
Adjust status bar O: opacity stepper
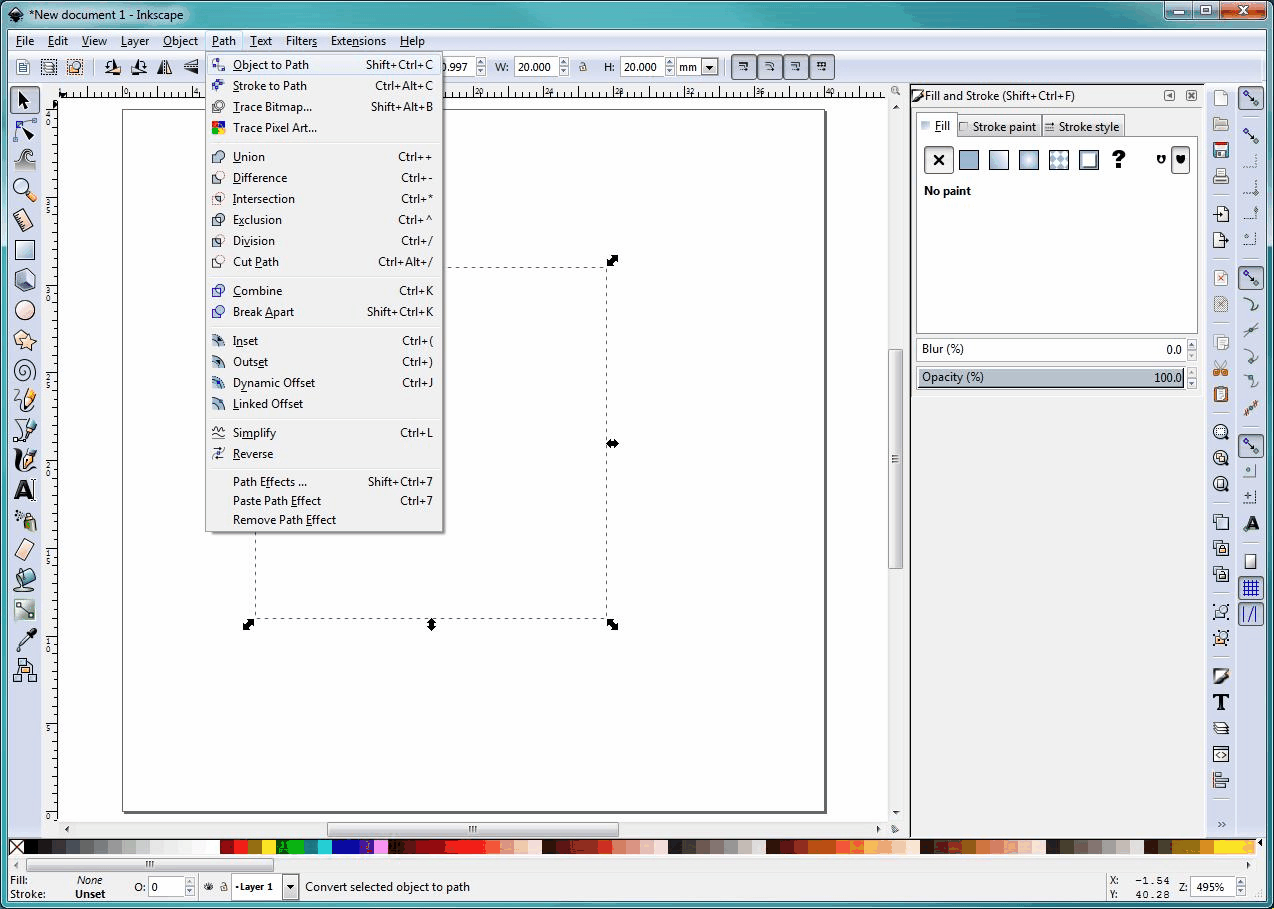[189, 887]
